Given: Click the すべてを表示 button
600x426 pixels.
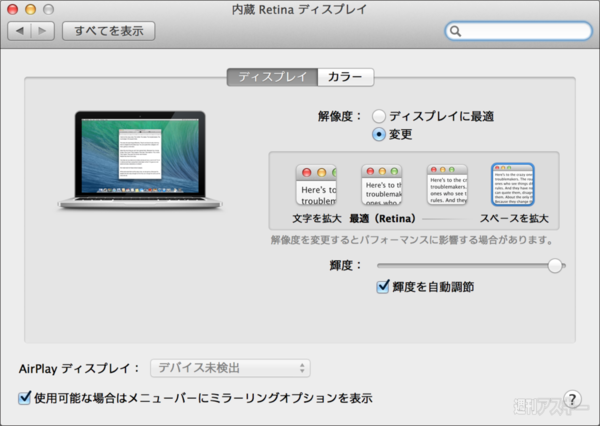Looking at the screenshot, I should 109,31.
